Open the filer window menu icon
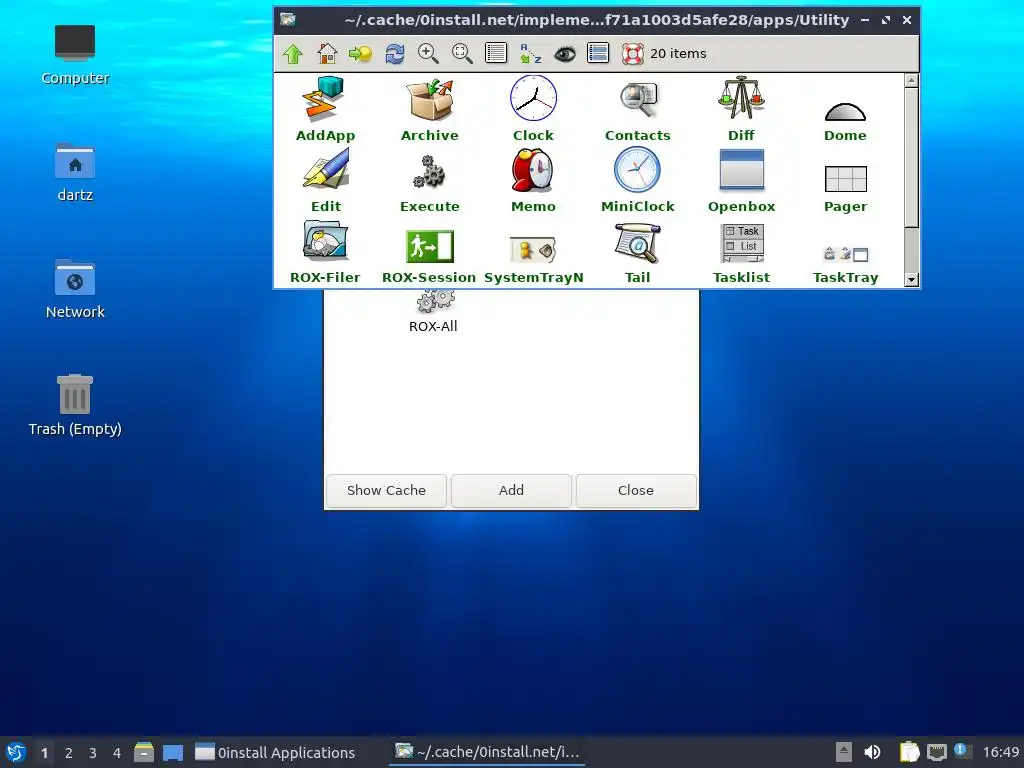1024x768 pixels. 288,20
